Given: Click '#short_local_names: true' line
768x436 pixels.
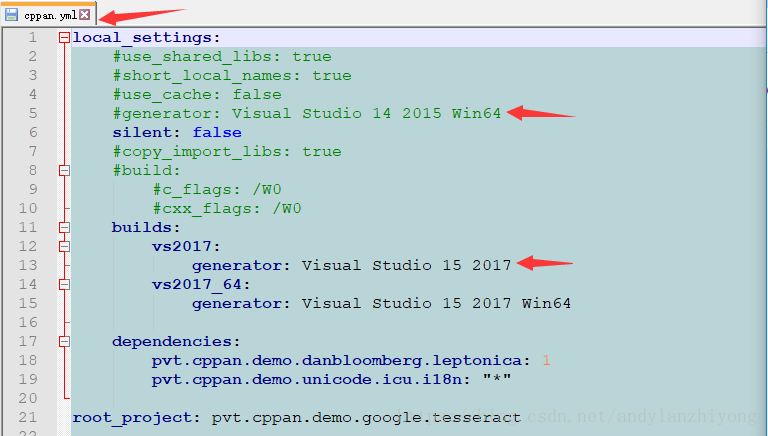Looking at the screenshot, I should (x=232, y=76).
